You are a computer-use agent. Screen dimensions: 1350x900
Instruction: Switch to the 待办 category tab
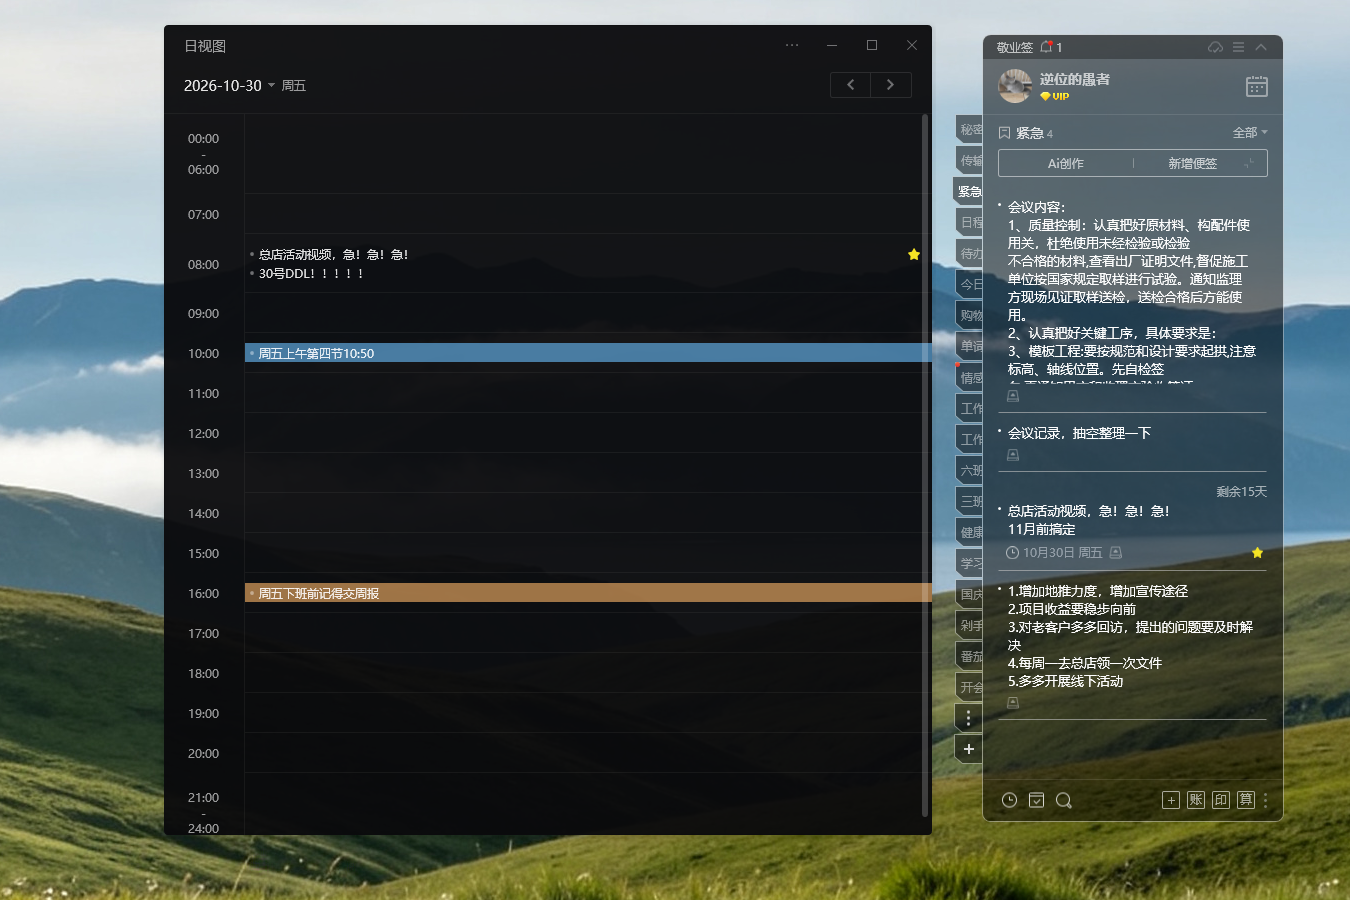(969, 253)
